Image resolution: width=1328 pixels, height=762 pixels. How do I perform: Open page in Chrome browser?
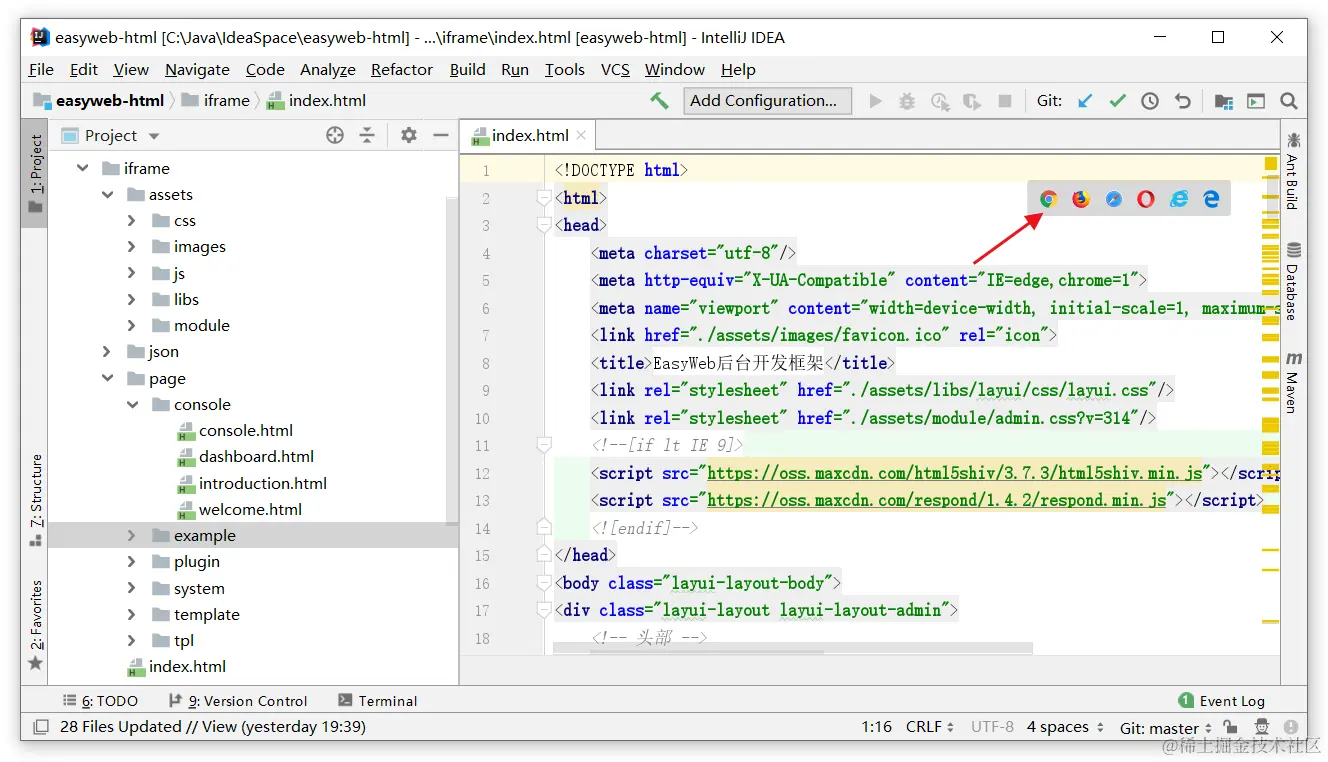coord(1048,199)
